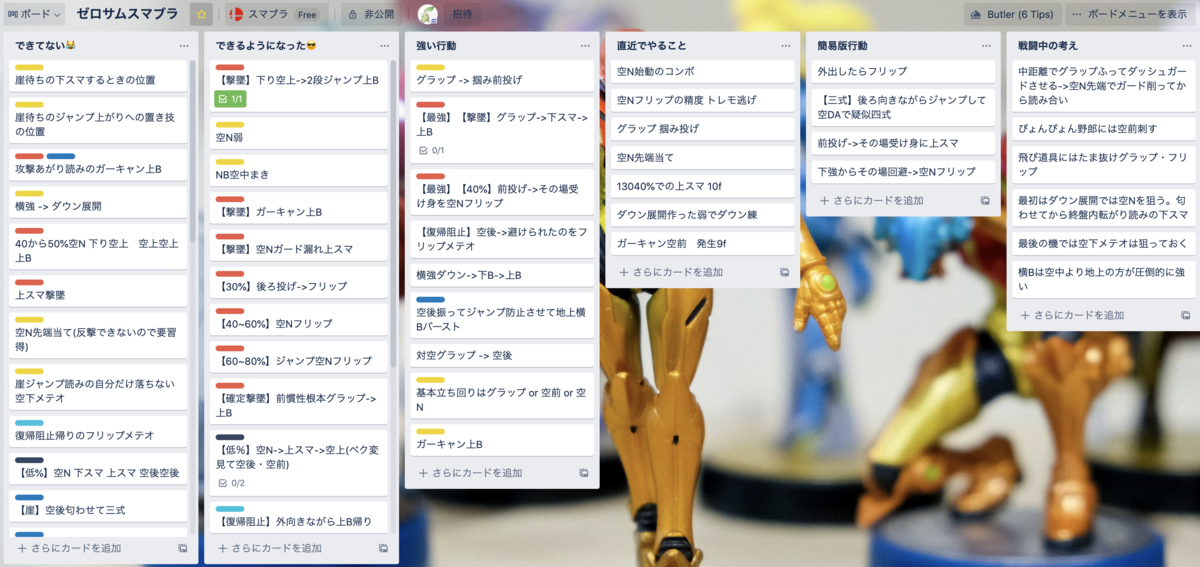Viewport: 1200px width, 567px height.
Task: Click list title 強い行動 to edit
Action: [437, 46]
